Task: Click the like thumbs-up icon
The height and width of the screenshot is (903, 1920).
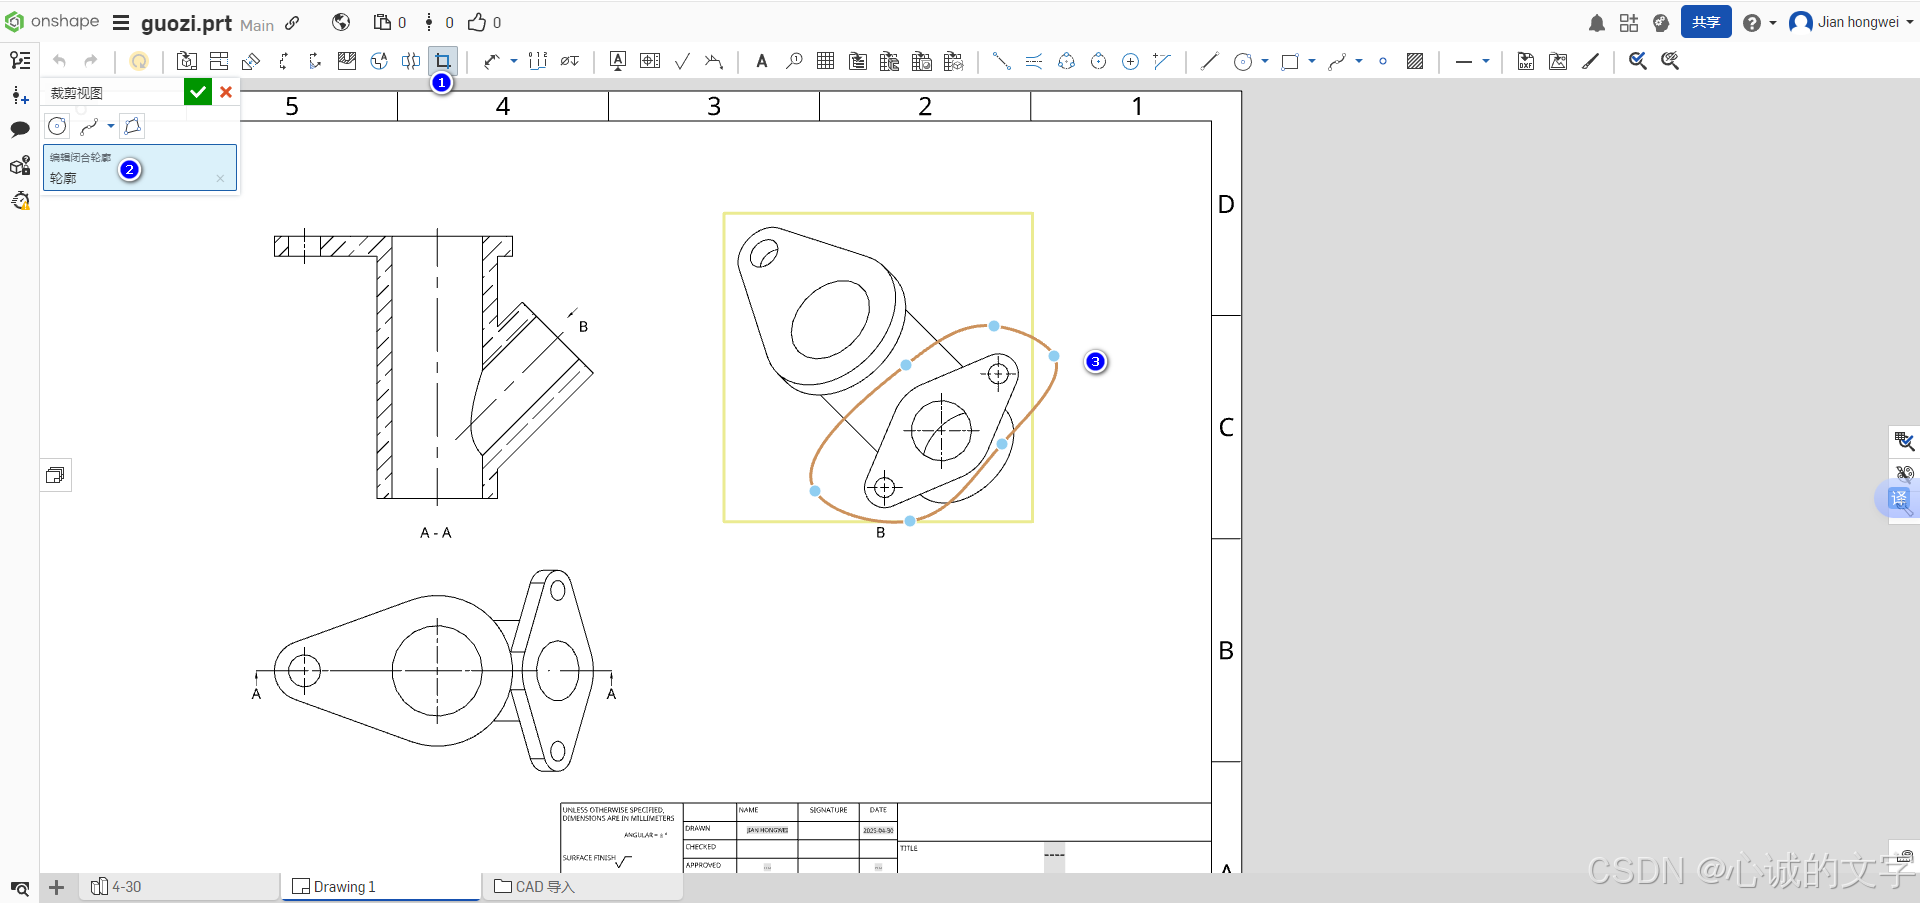Action: pyautogui.click(x=477, y=22)
